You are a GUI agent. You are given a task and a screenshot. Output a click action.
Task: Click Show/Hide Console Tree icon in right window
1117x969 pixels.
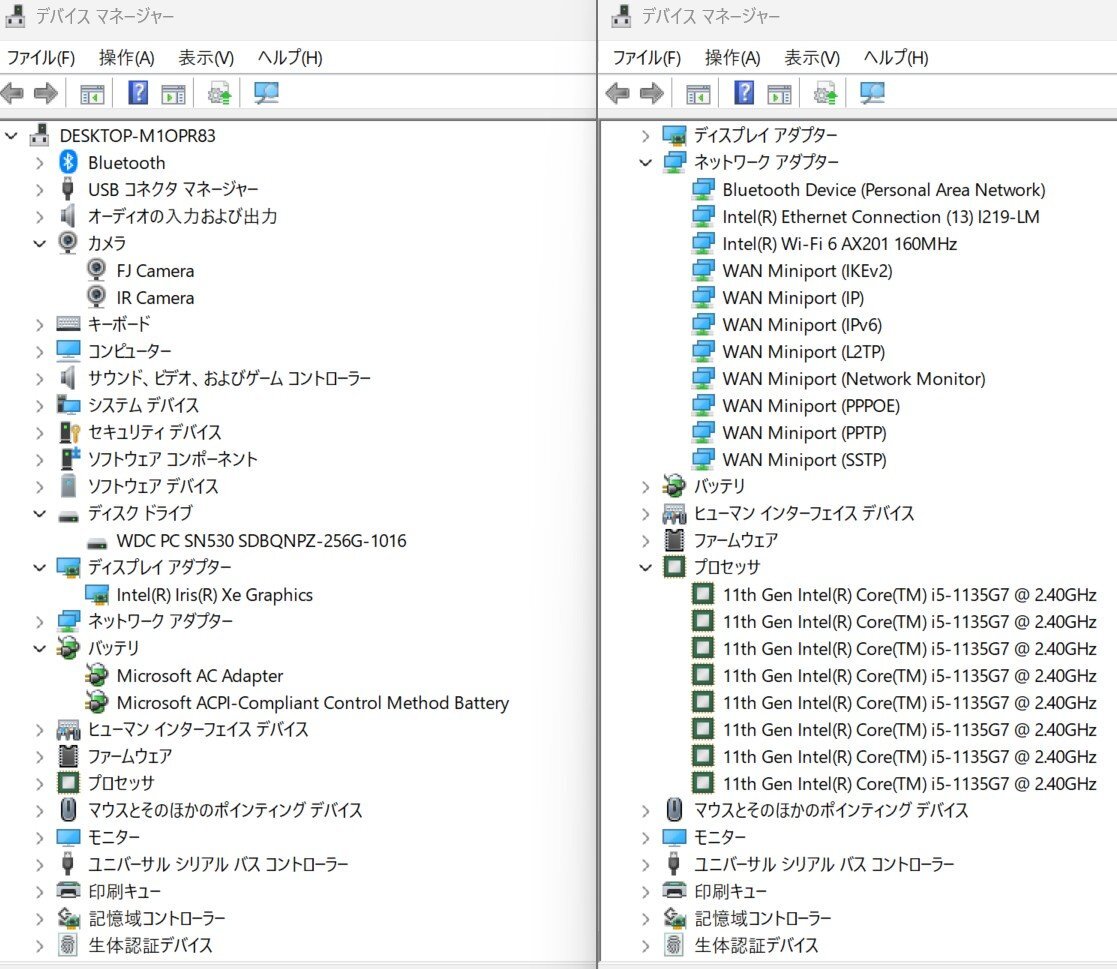point(698,94)
